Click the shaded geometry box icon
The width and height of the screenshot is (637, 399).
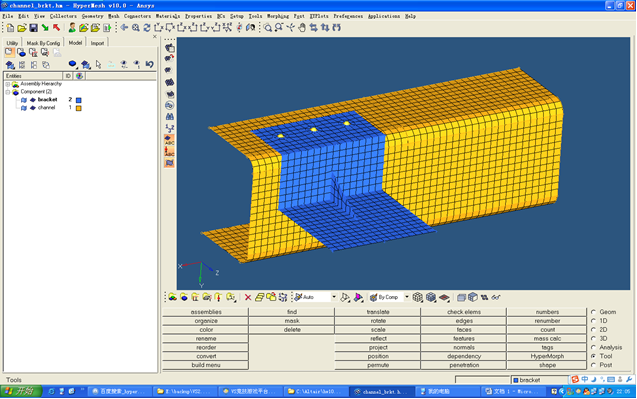coord(461,297)
